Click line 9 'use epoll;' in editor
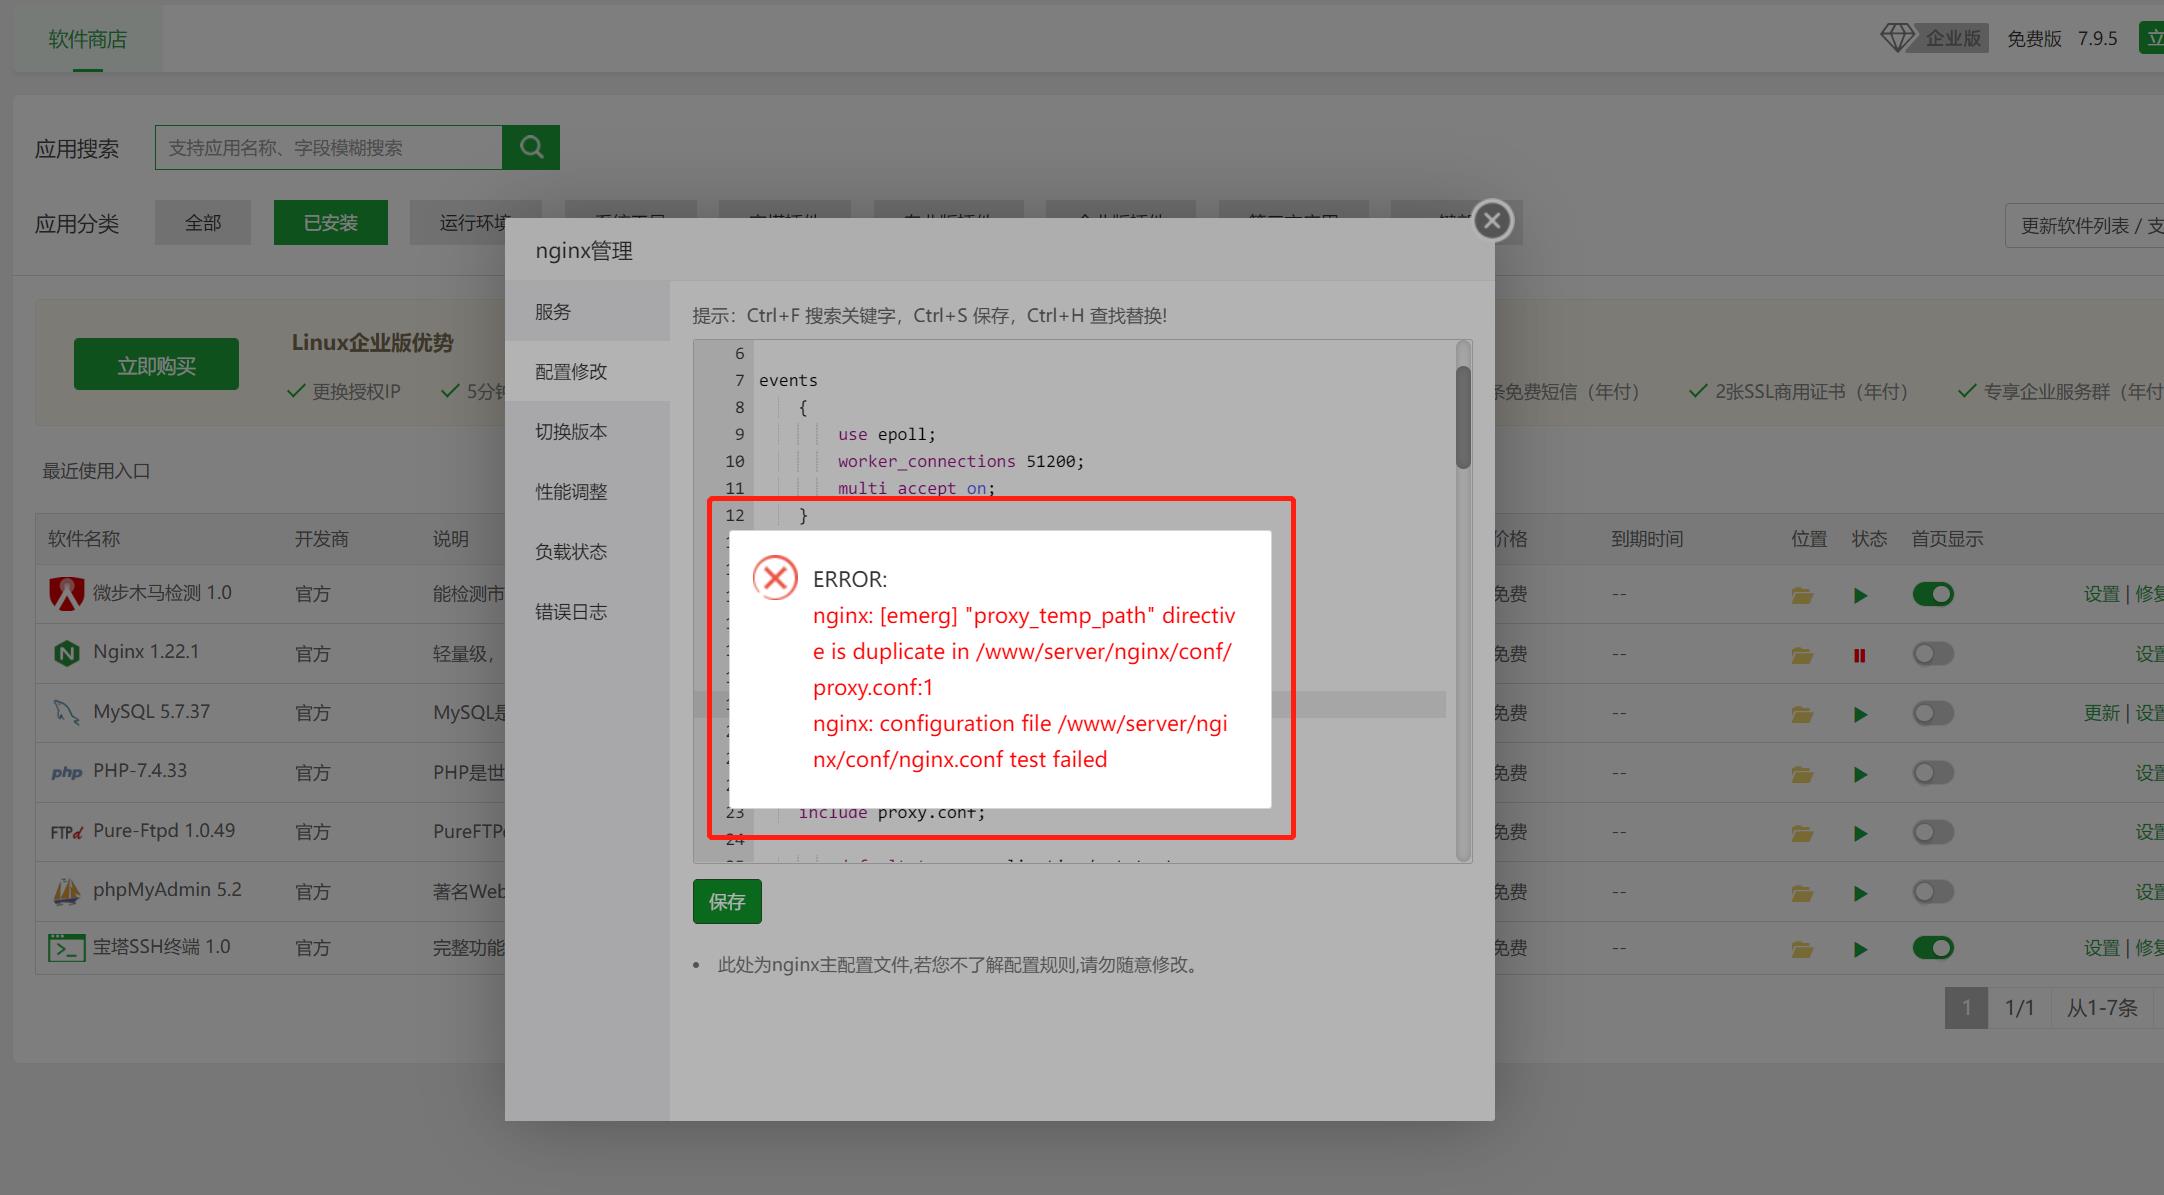The height and width of the screenshot is (1195, 2164). [x=886, y=435]
